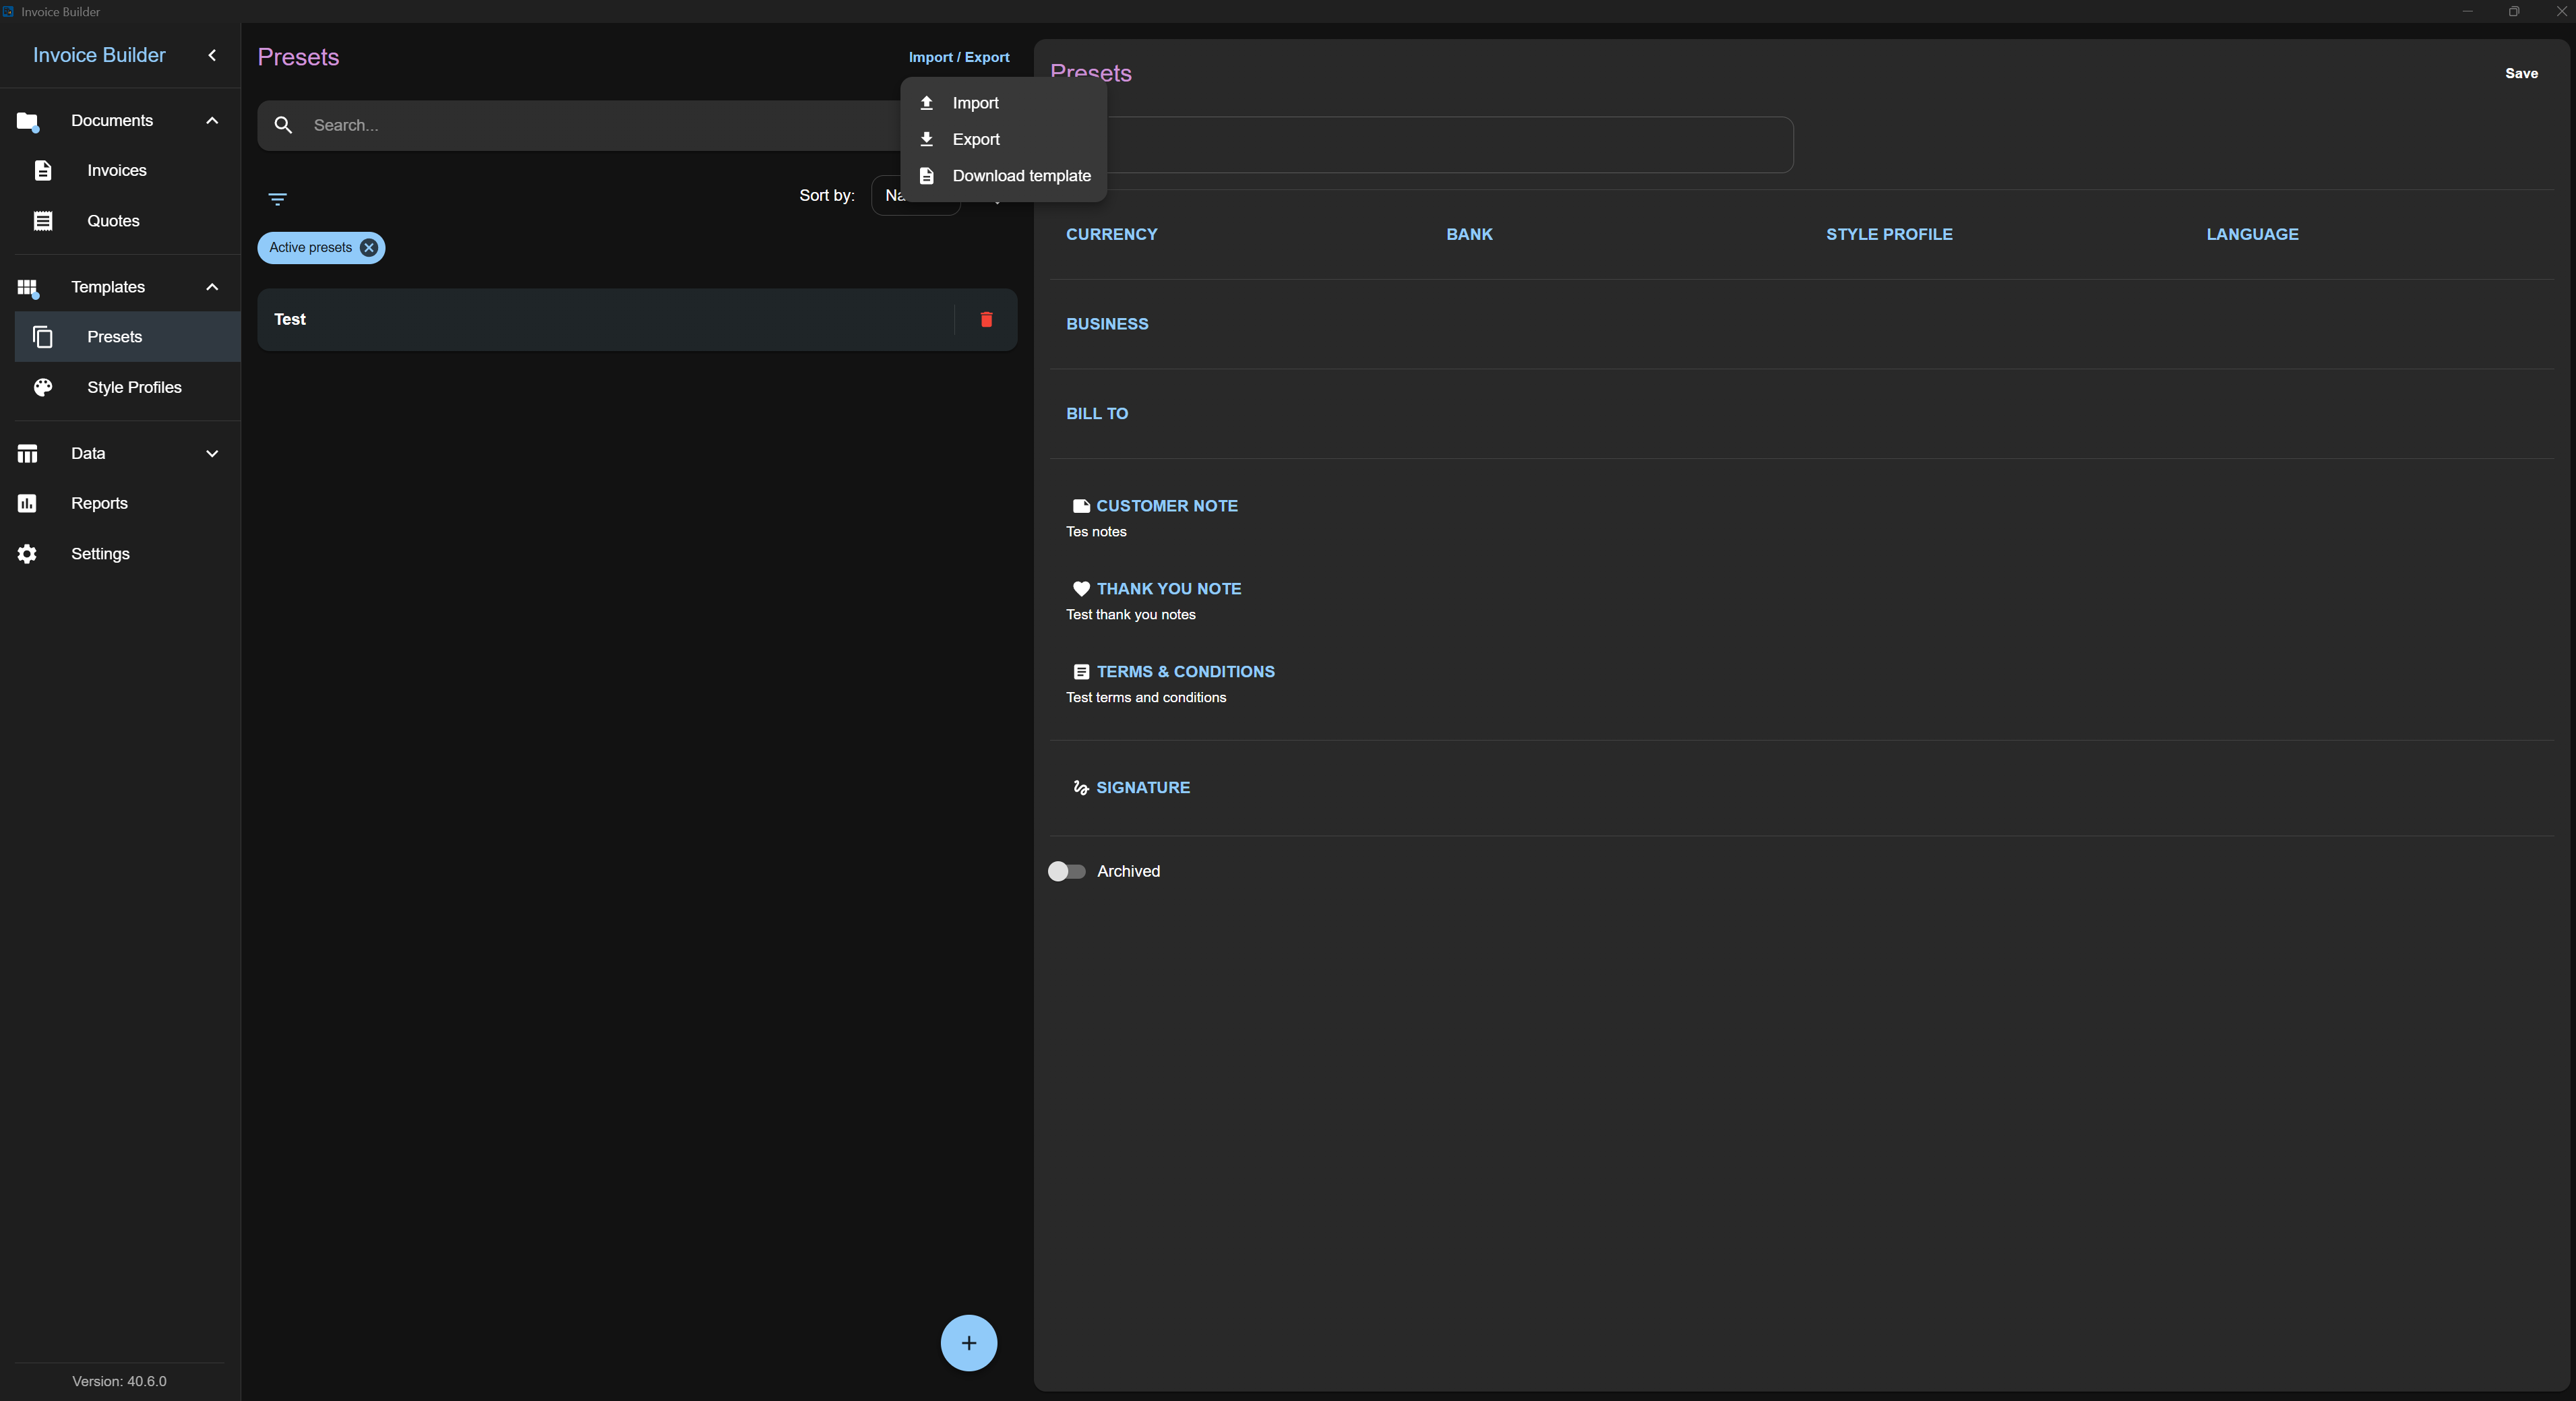Open the BUSINESS section
The height and width of the screenshot is (1401, 2576).
1107,324
